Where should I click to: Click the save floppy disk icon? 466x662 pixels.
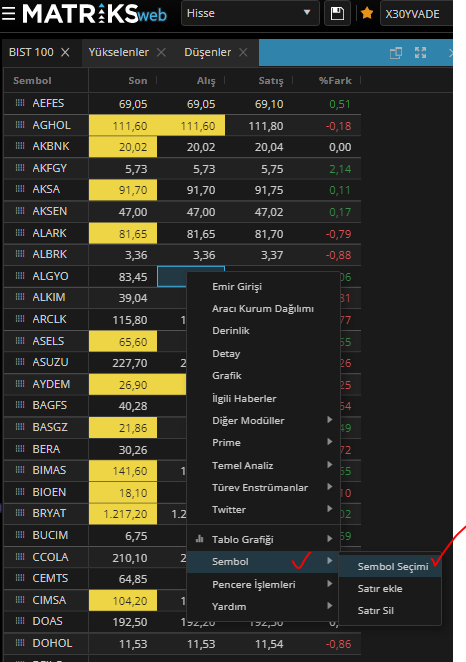coord(337,14)
